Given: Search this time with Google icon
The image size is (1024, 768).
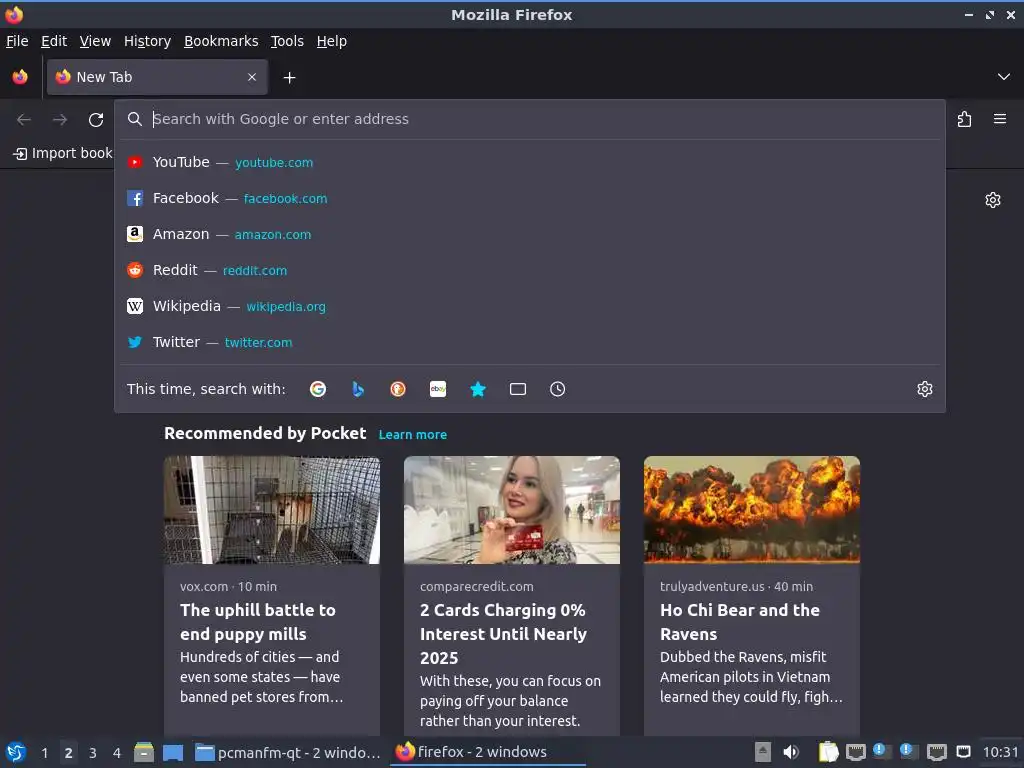Looking at the screenshot, I should (318, 389).
